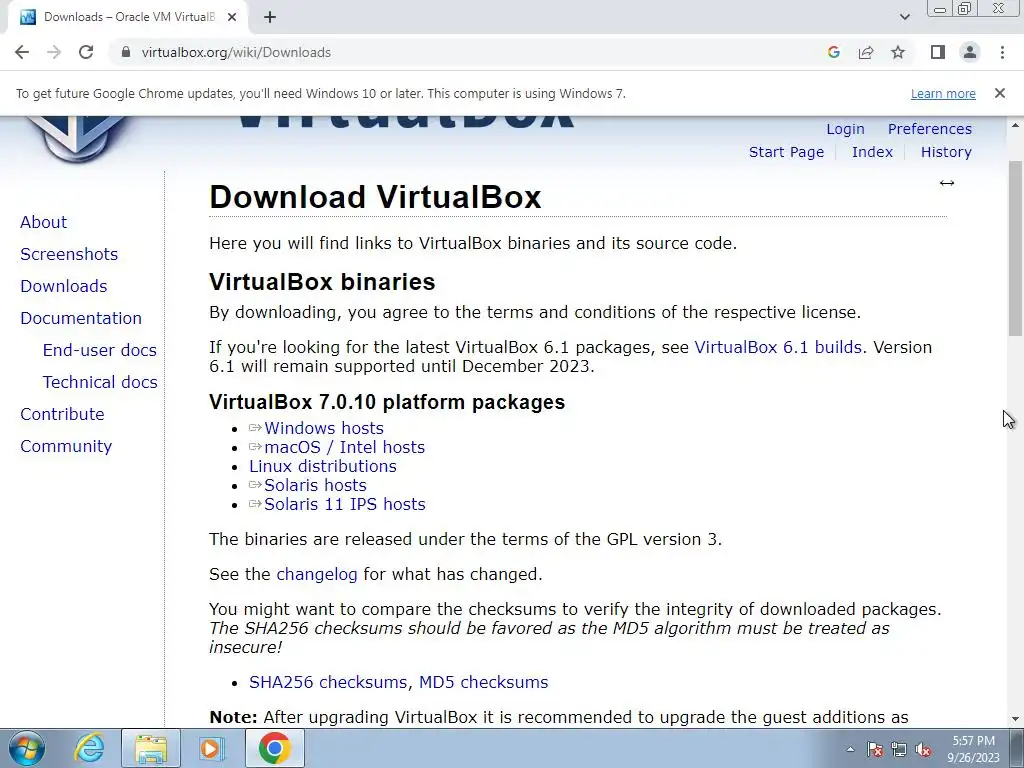Open About in the sidebar
This screenshot has height=768, width=1024.
coord(43,222)
